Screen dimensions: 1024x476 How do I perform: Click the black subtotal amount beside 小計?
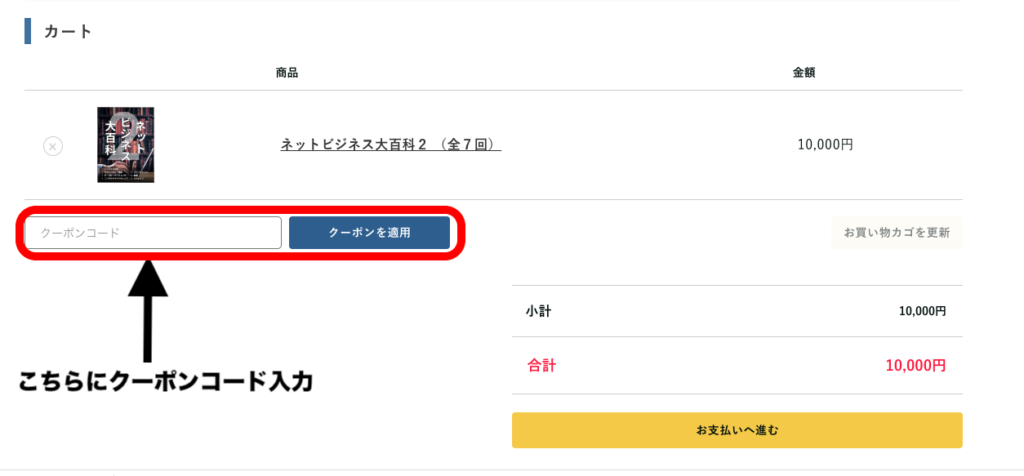pos(922,312)
